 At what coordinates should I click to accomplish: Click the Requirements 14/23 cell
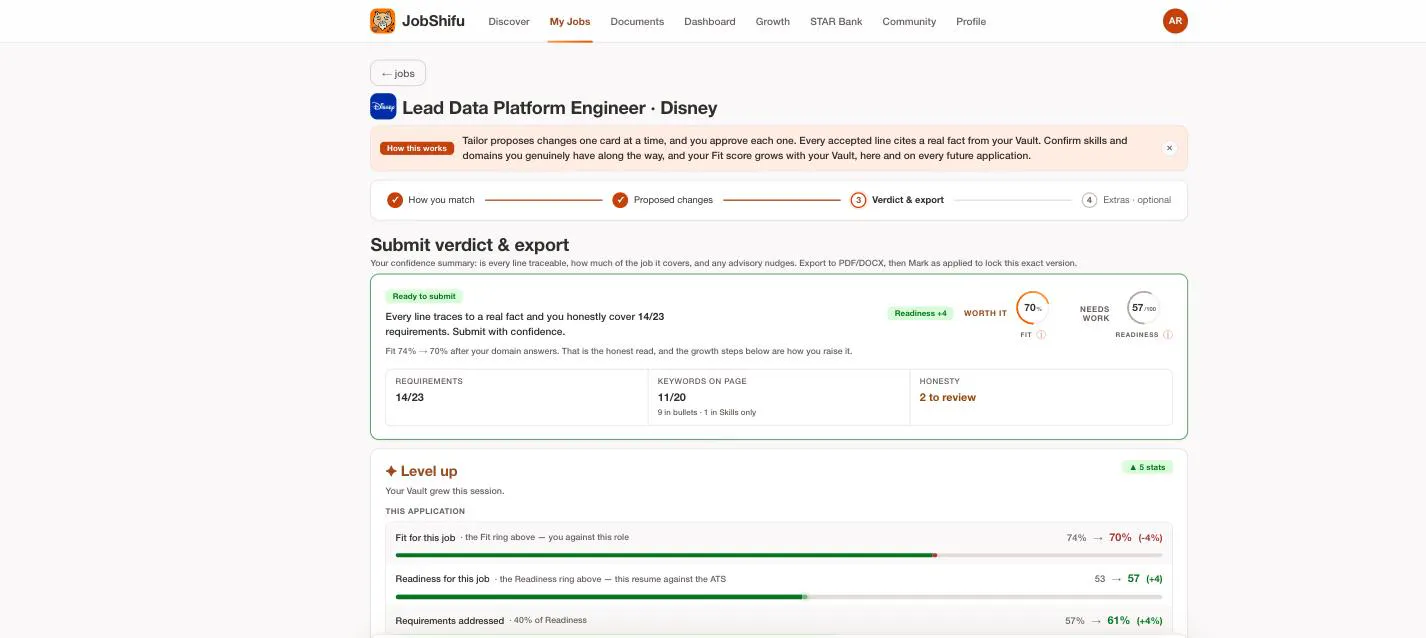[x=517, y=397]
